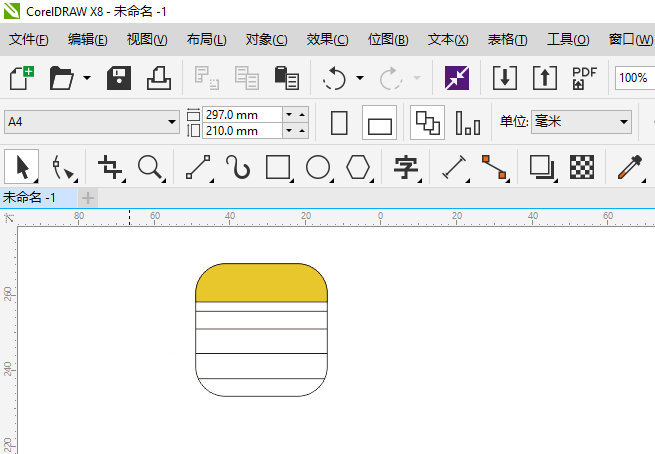This screenshot has width=655, height=454.
Task: Open the 布局(L) menu
Action: tap(207, 40)
